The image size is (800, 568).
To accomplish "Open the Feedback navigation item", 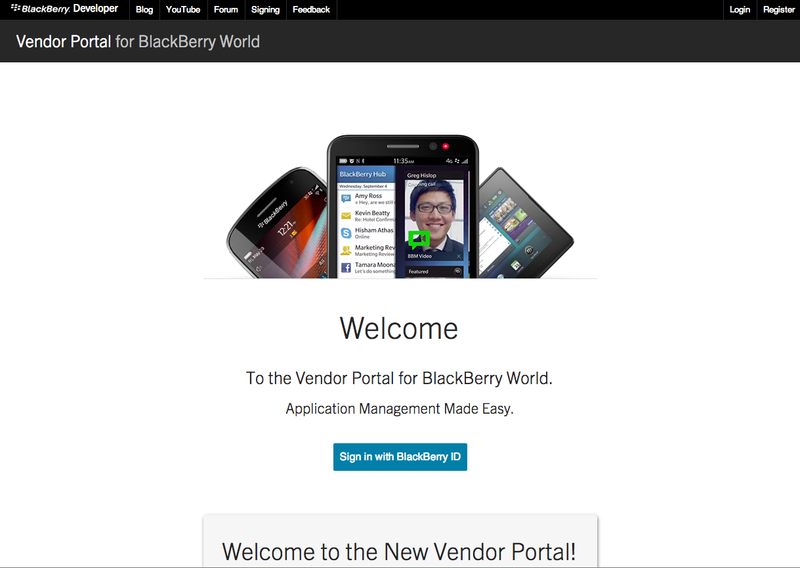I will point(311,10).
